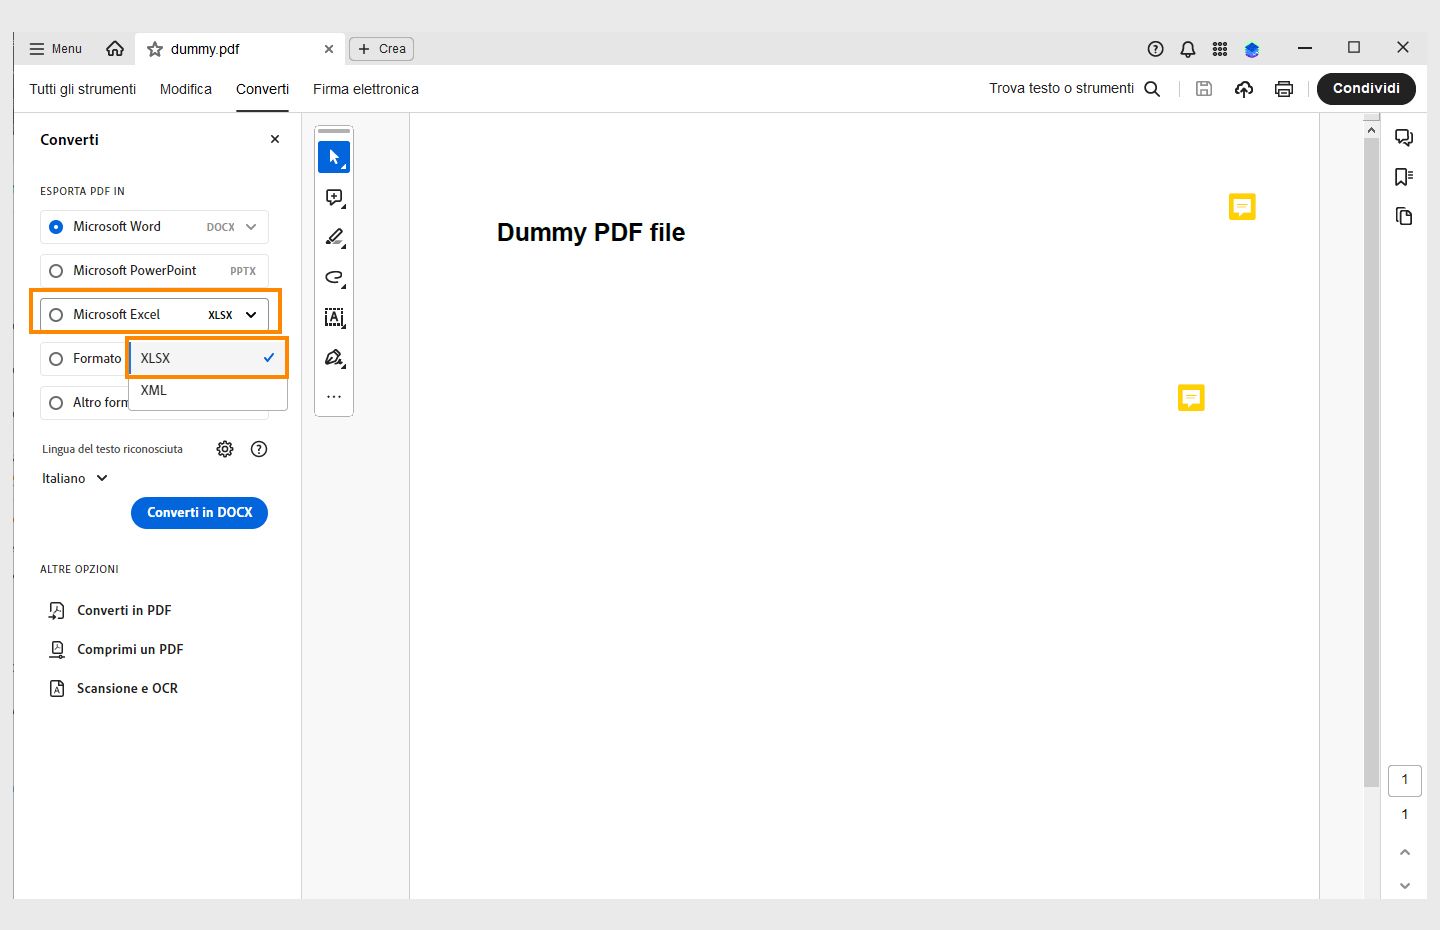Open the Fill and Sign tool
Image resolution: width=1440 pixels, height=930 pixels.
point(334,357)
